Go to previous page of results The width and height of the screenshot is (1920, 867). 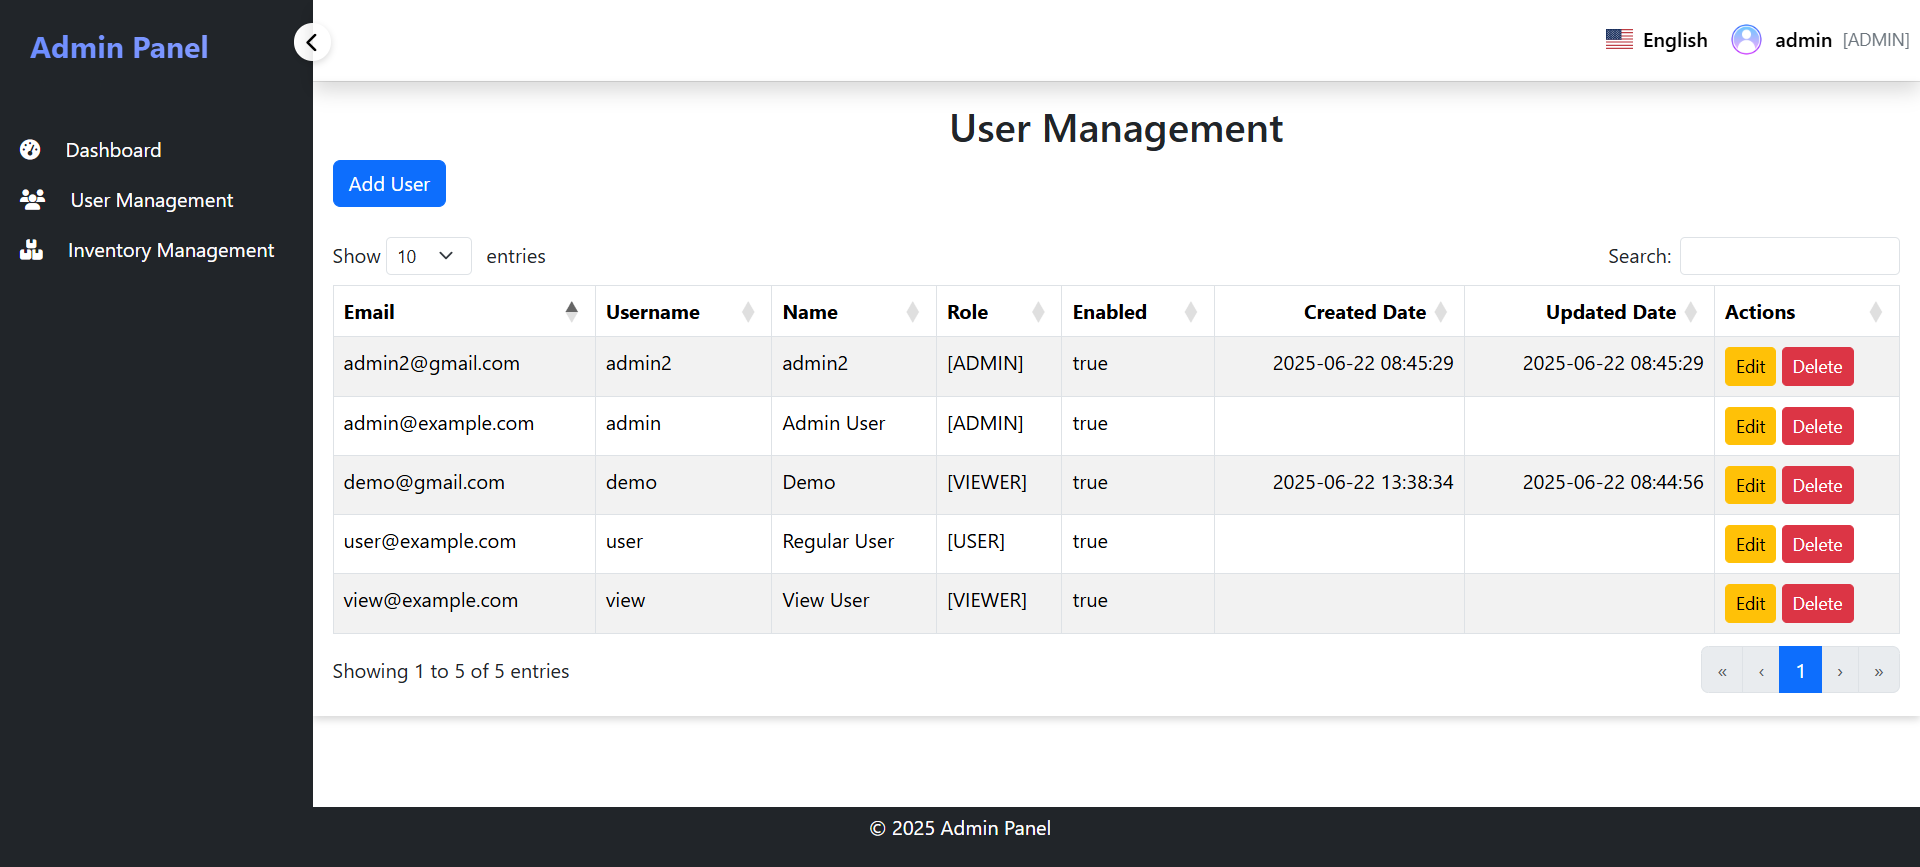pyautogui.click(x=1761, y=671)
